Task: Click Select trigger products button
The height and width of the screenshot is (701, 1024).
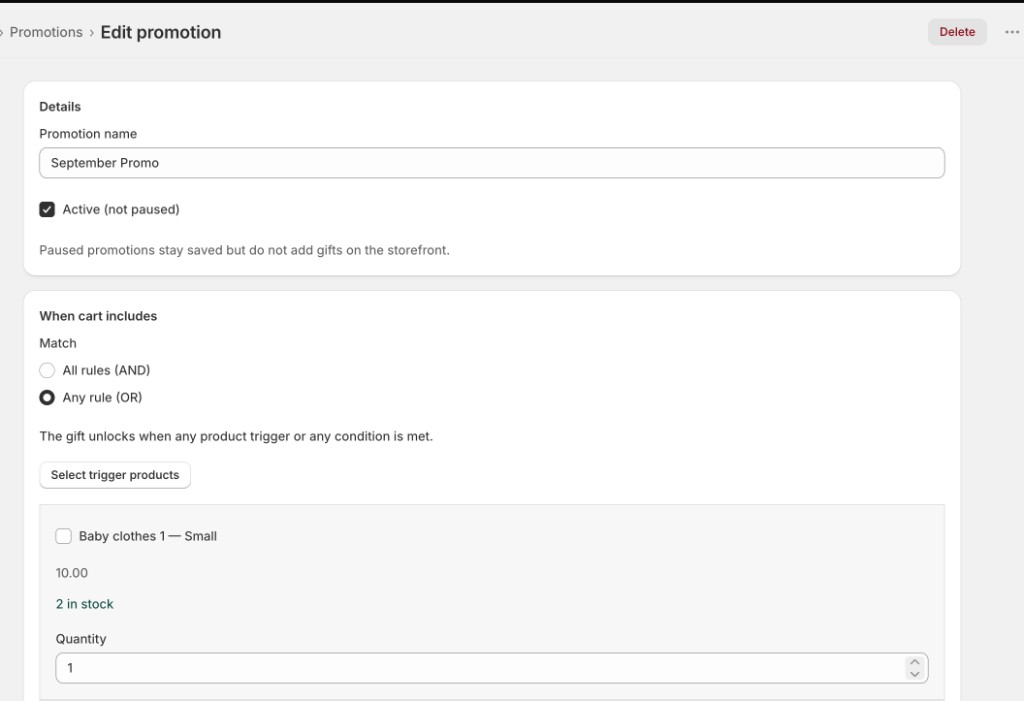Action: pos(115,475)
